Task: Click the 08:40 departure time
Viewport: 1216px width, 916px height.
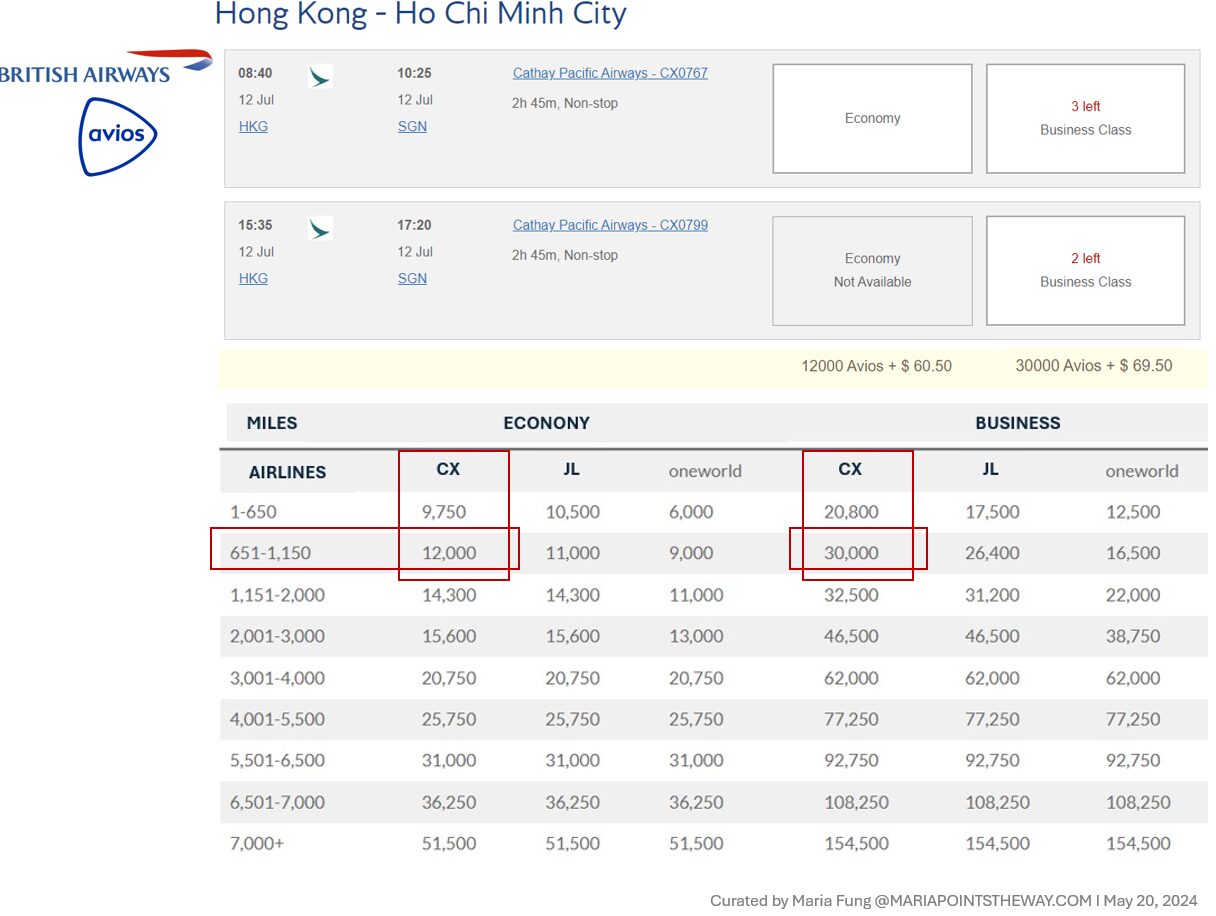Action: point(255,74)
